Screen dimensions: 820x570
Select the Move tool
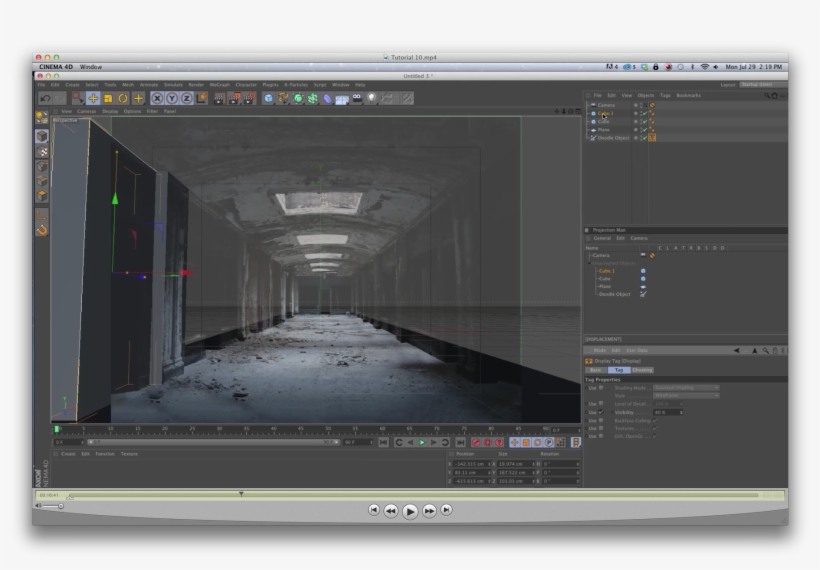click(93, 98)
